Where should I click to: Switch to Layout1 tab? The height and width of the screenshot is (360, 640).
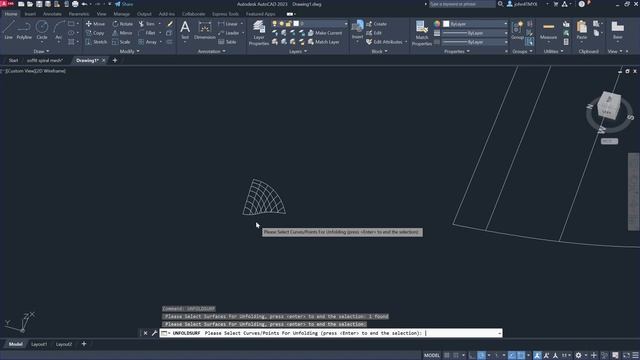click(x=39, y=344)
